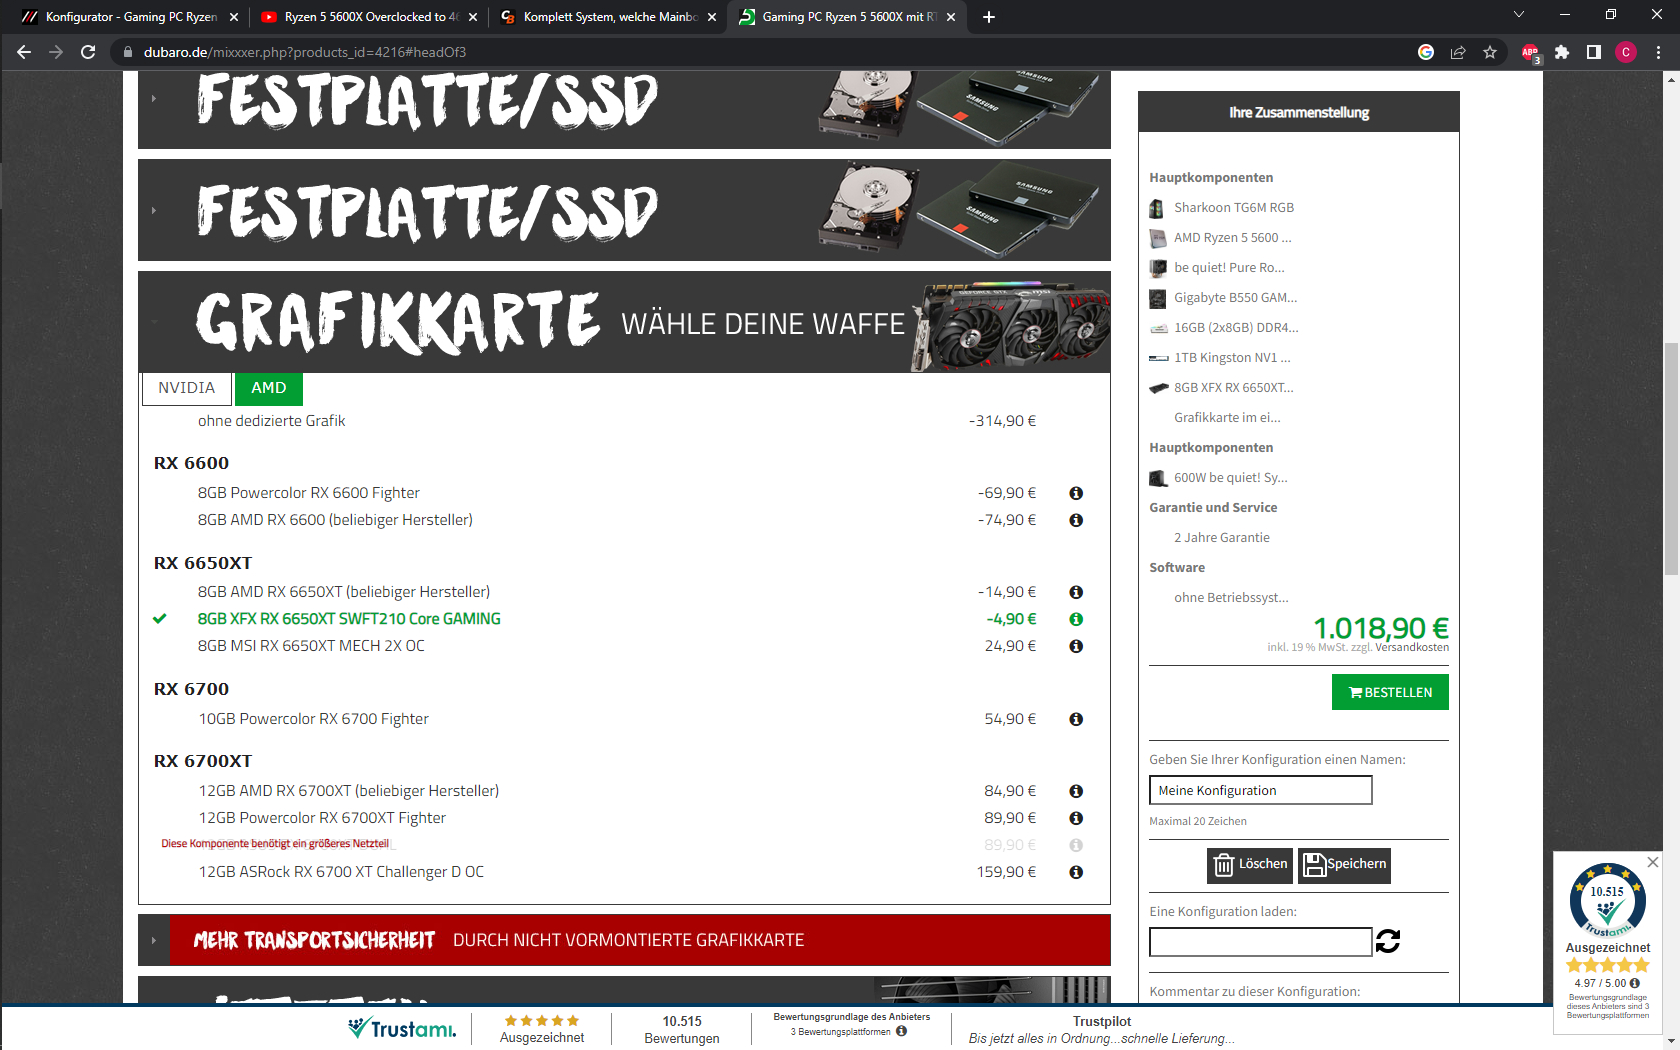Click the Speichern button
Screen dimensions: 1680x1050
(x=1344, y=865)
